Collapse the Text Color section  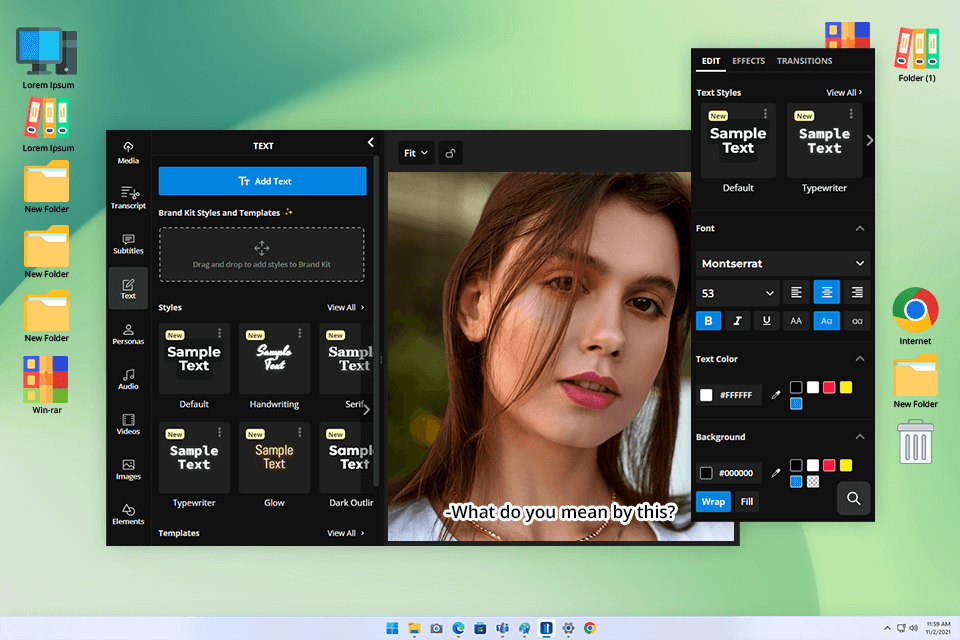(x=859, y=358)
